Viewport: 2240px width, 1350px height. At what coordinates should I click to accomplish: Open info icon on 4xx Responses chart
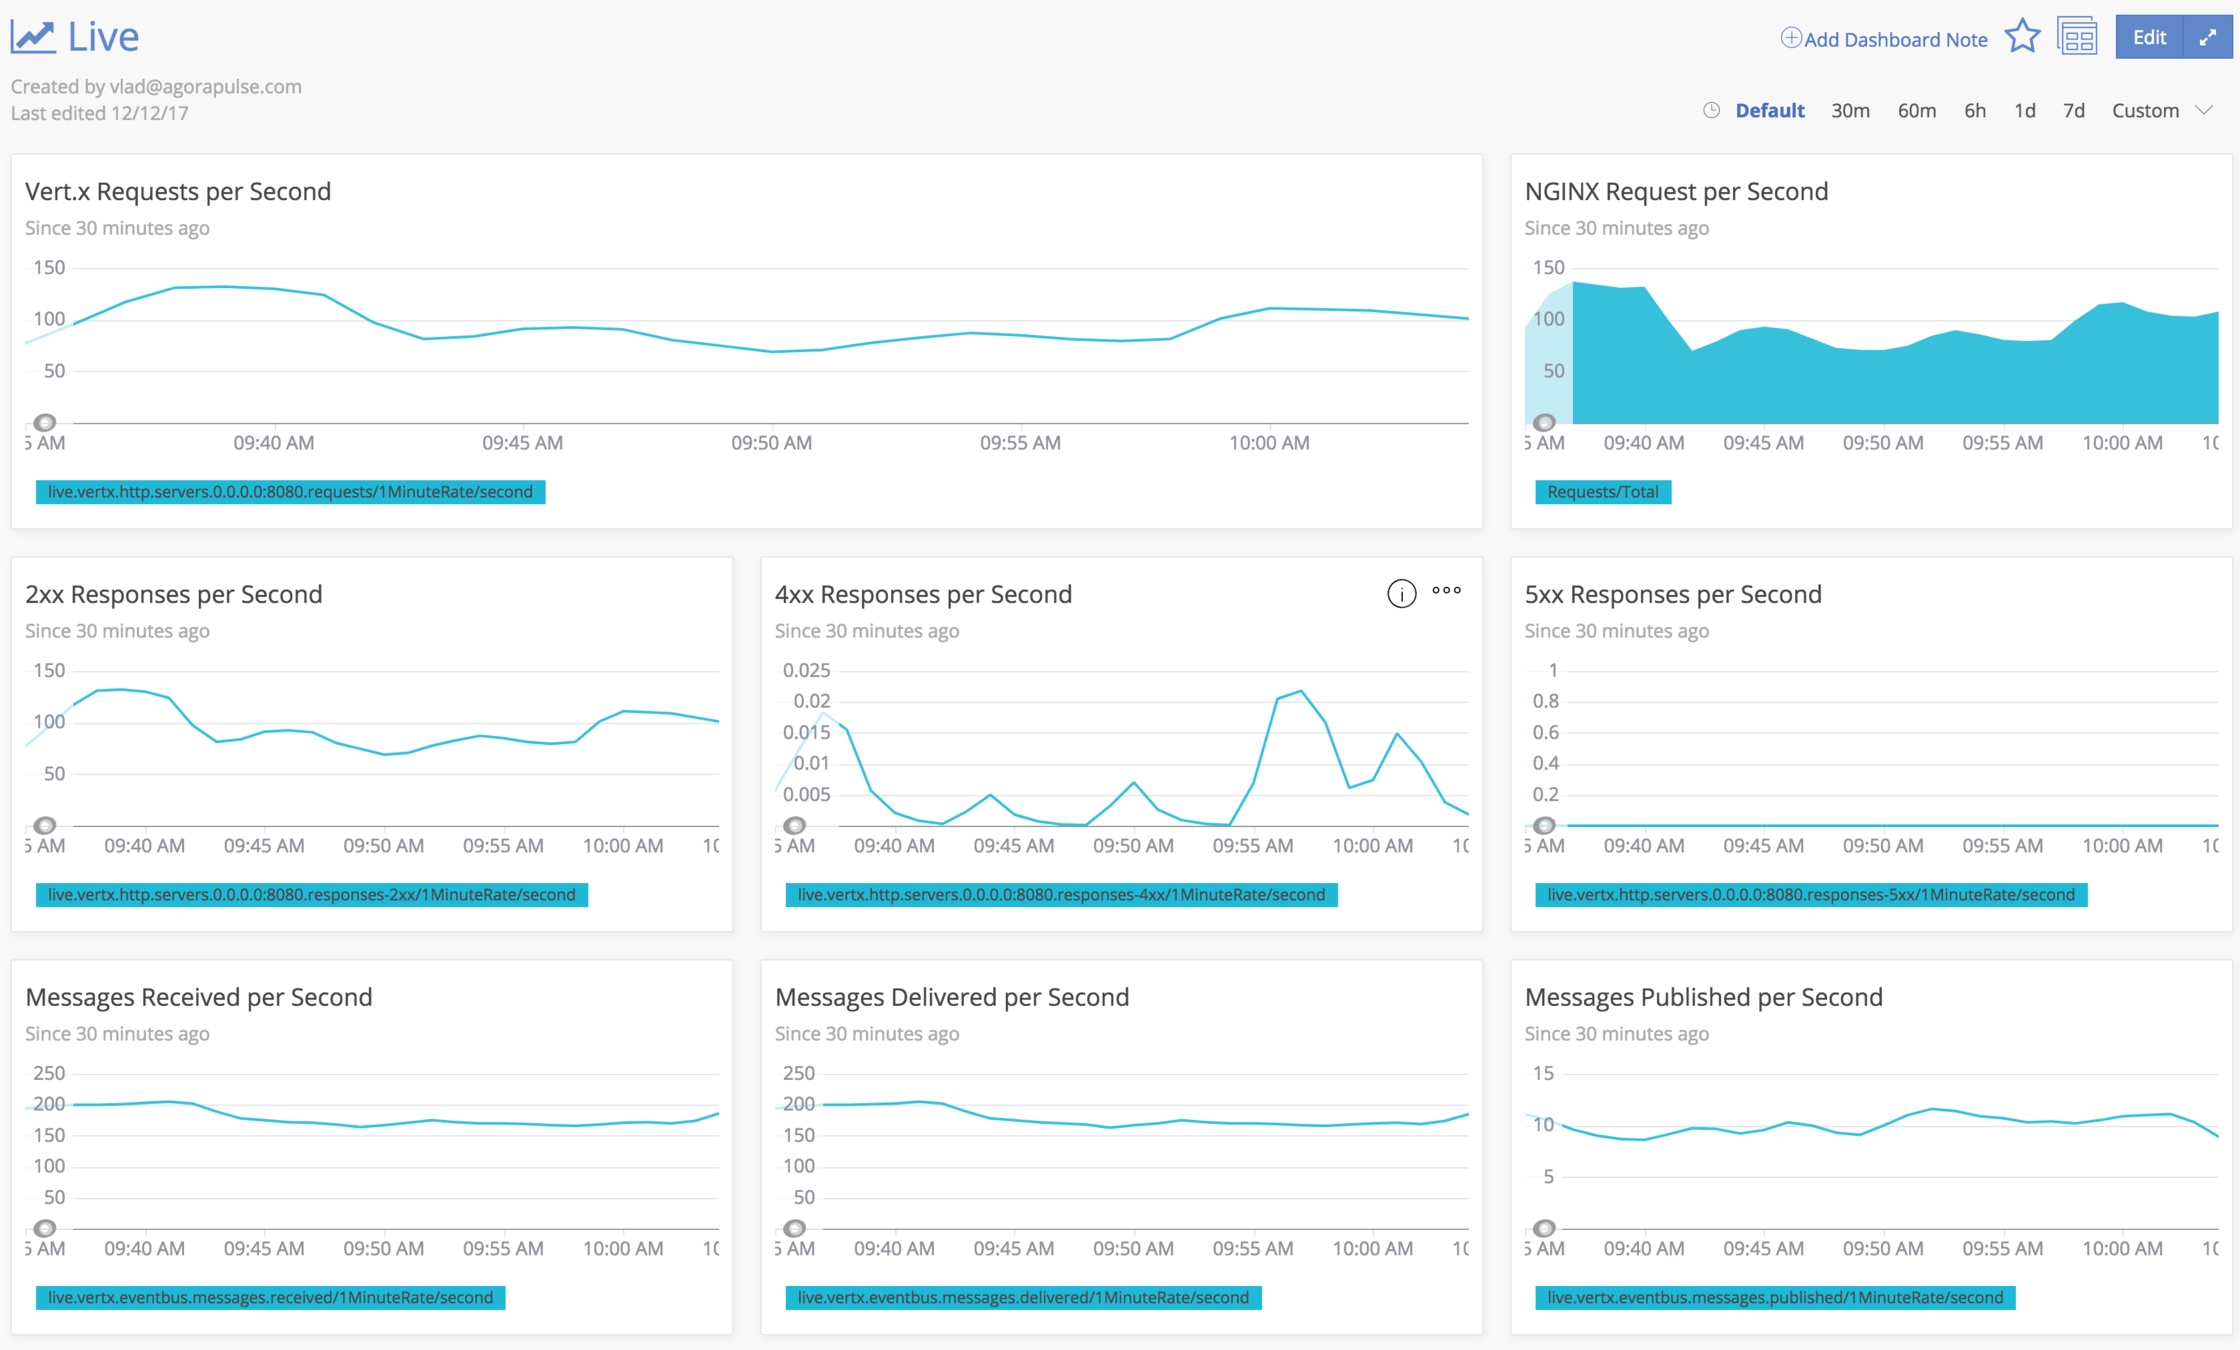click(x=1401, y=593)
